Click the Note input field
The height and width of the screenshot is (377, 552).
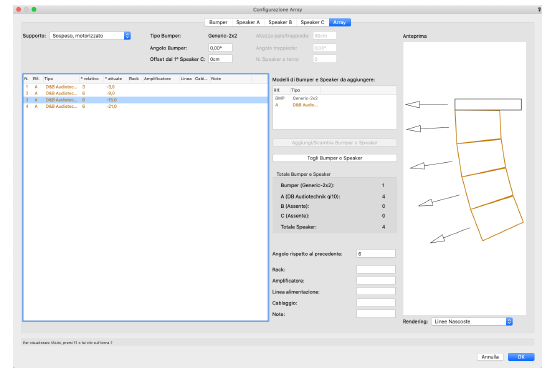tap(376, 314)
